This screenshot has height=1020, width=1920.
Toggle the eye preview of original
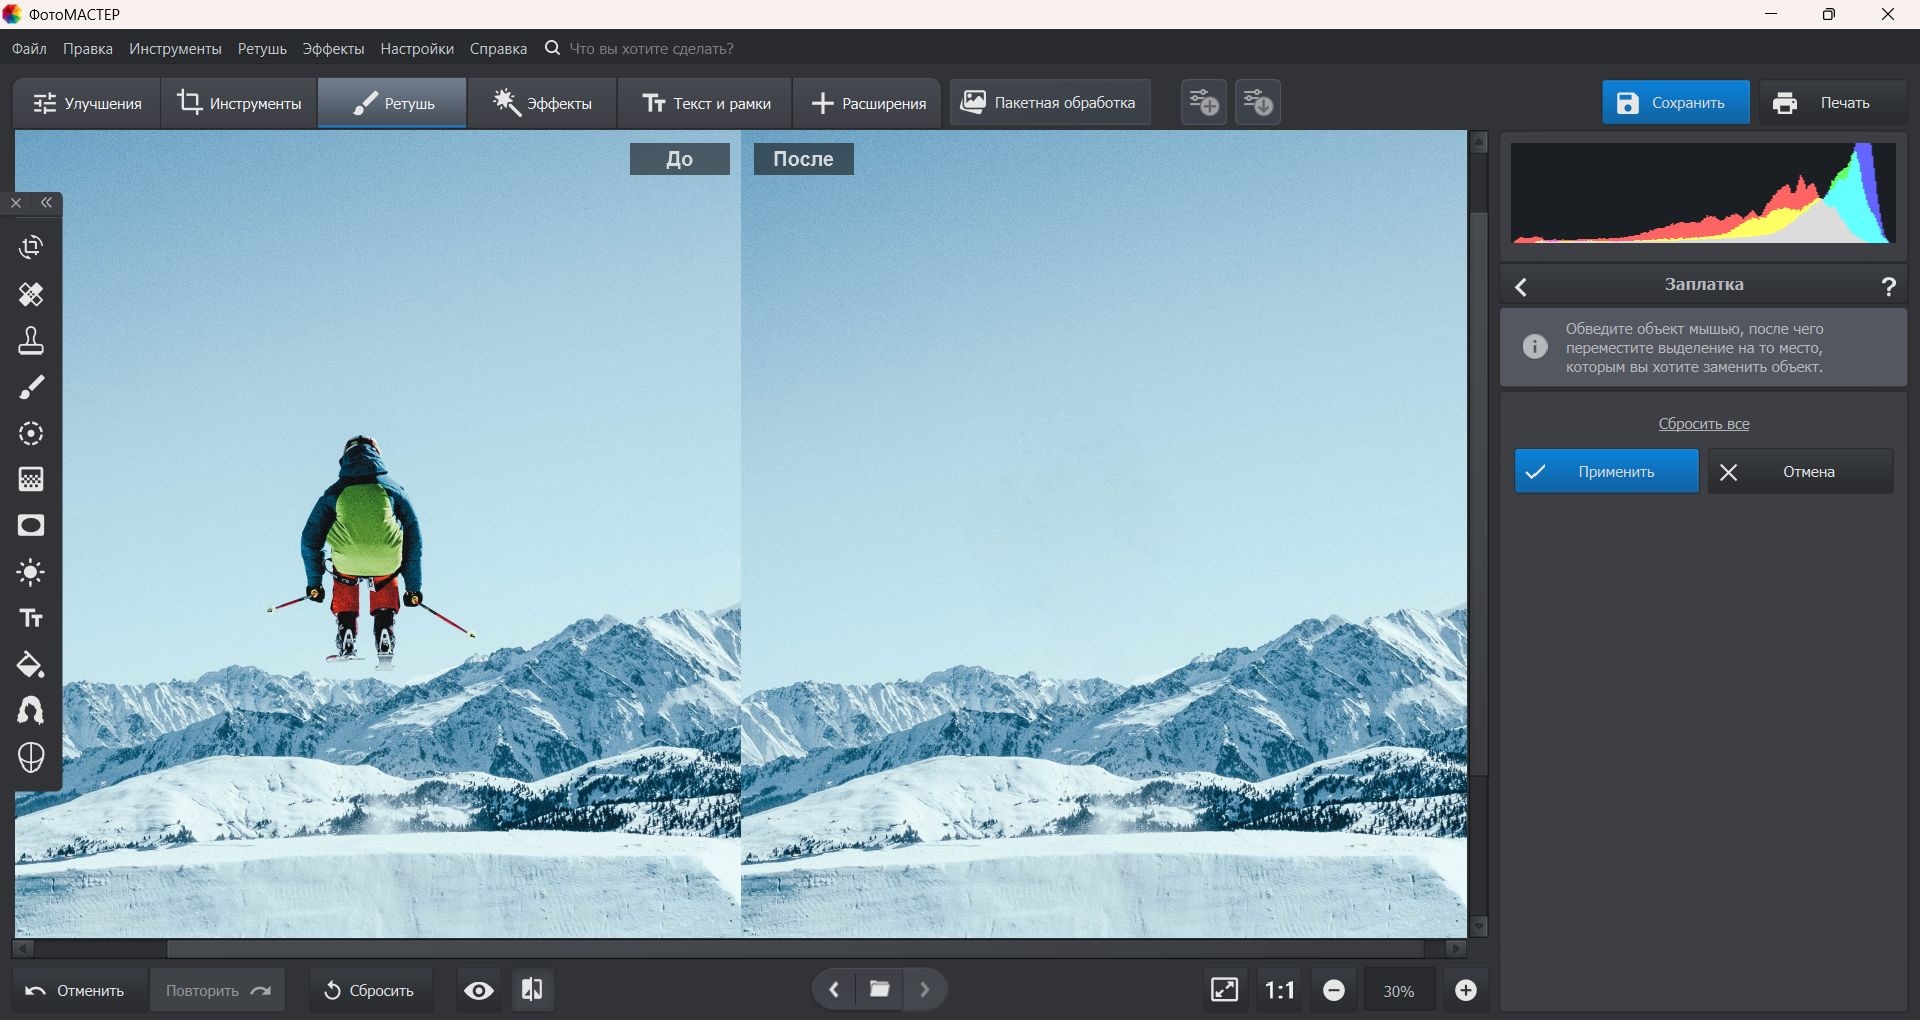(479, 990)
